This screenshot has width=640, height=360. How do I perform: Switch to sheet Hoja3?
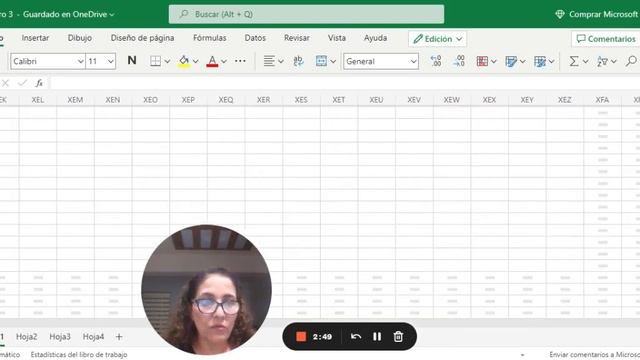60,337
